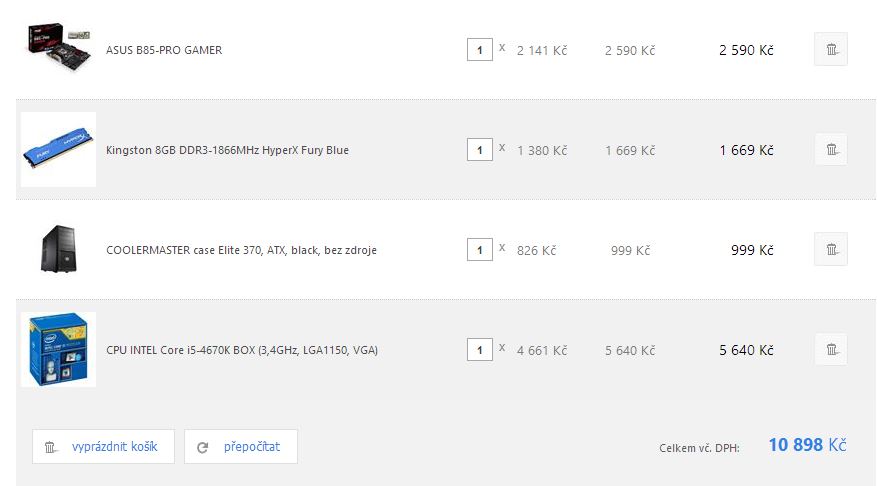
Task: Open ASUS B85-PRO GAMER product name link
Action: pos(164,50)
